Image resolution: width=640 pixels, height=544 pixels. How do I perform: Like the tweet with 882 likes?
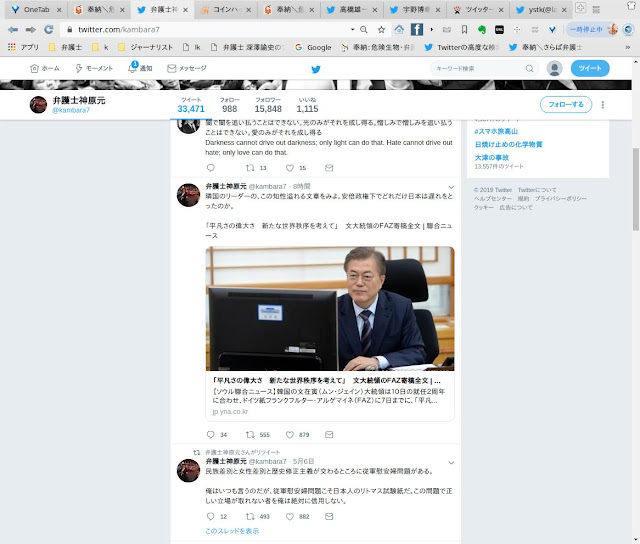click(x=290, y=517)
